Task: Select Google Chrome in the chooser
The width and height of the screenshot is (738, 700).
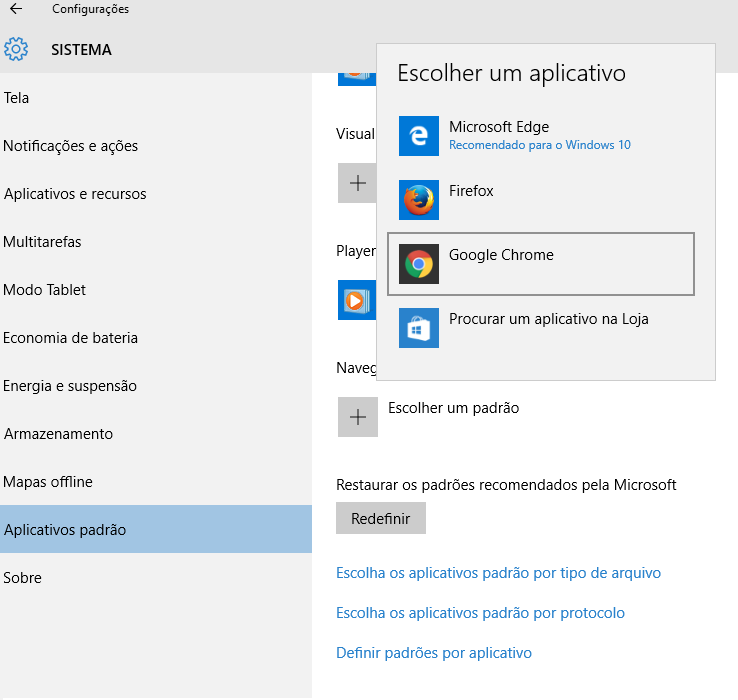Action: pyautogui.click(x=541, y=264)
